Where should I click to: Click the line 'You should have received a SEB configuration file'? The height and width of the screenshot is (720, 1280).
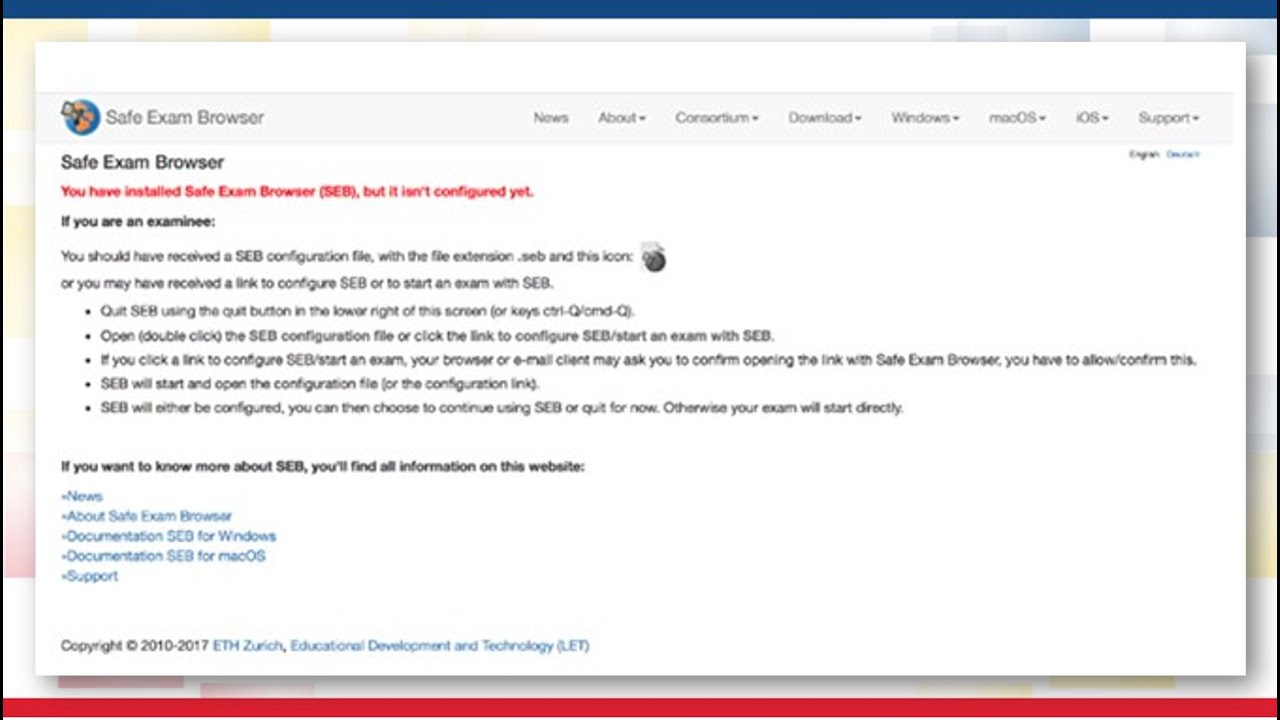point(347,256)
